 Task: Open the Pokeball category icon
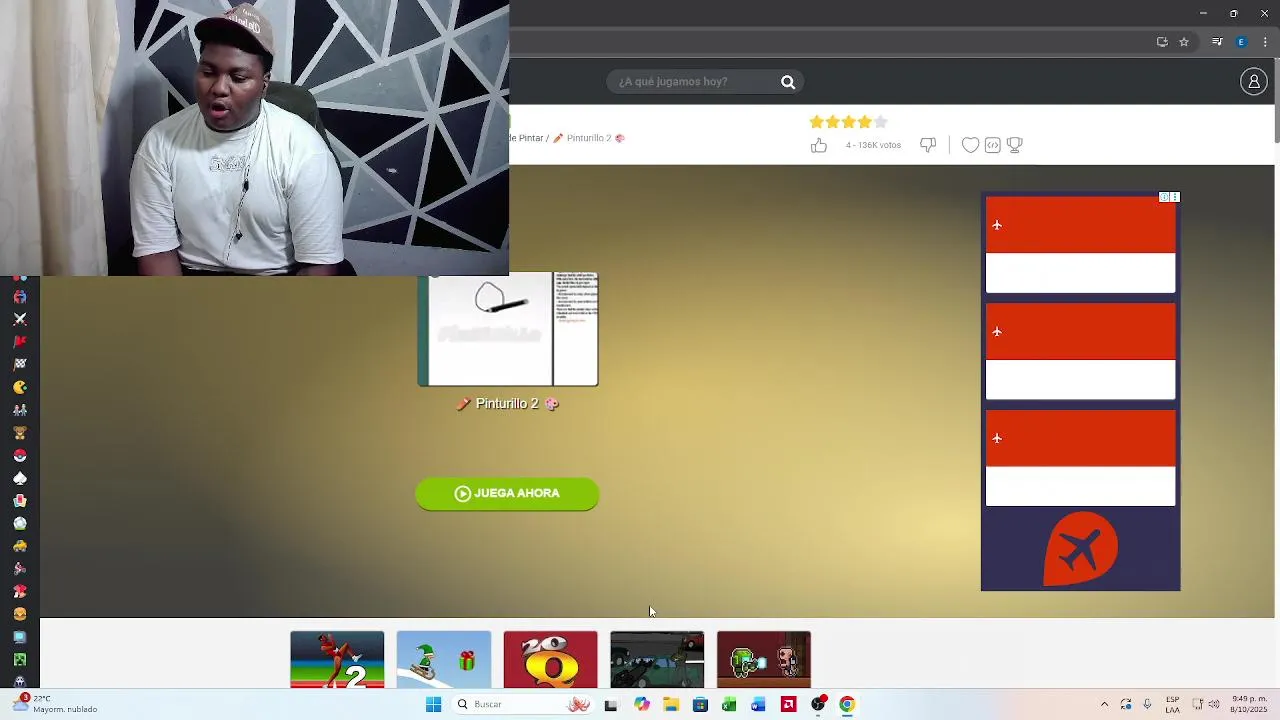pos(20,455)
